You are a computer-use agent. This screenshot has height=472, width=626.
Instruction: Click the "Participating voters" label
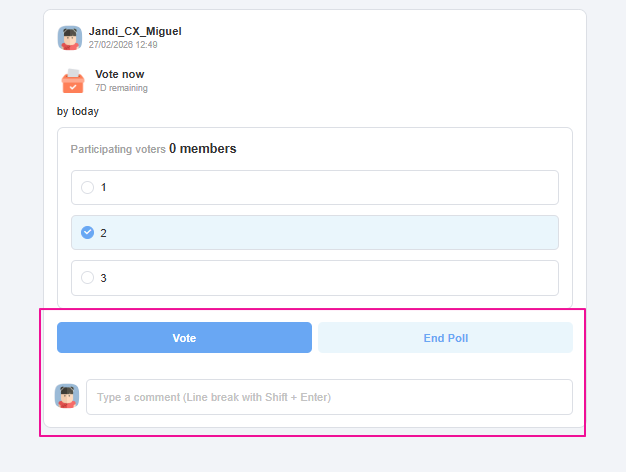point(118,149)
